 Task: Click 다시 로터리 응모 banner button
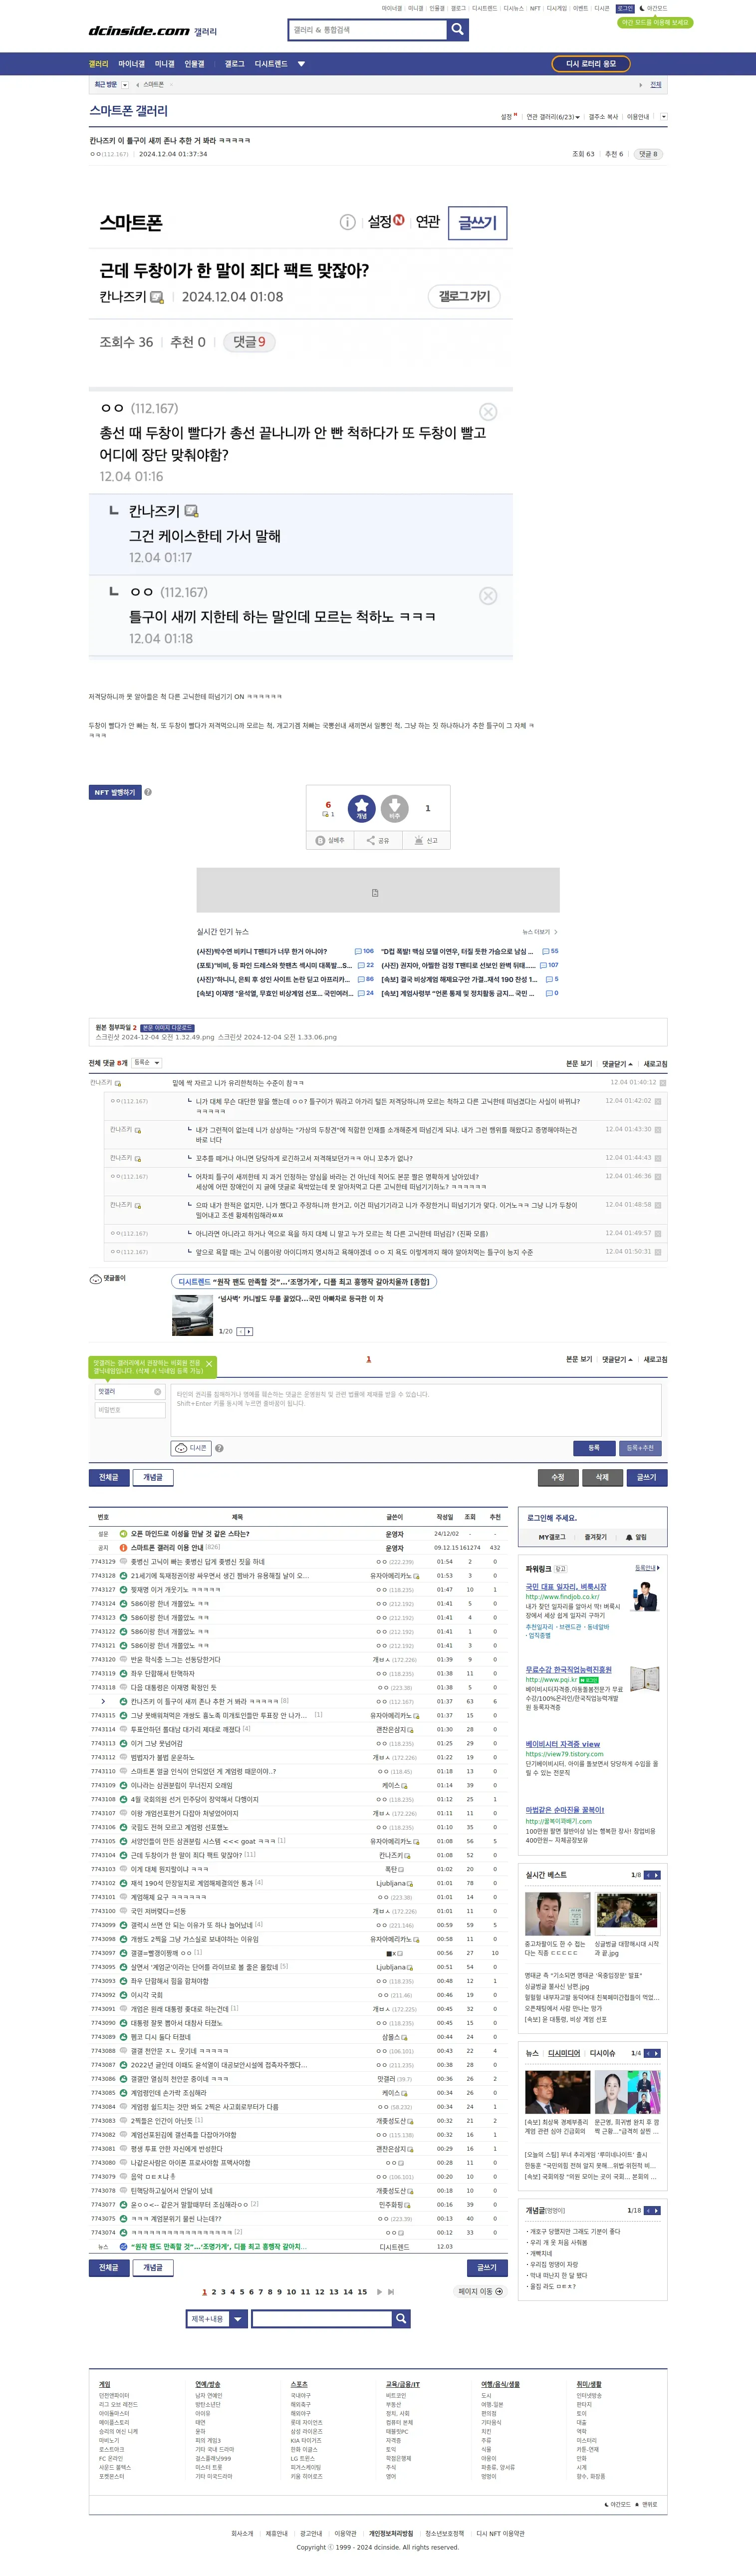(591, 64)
